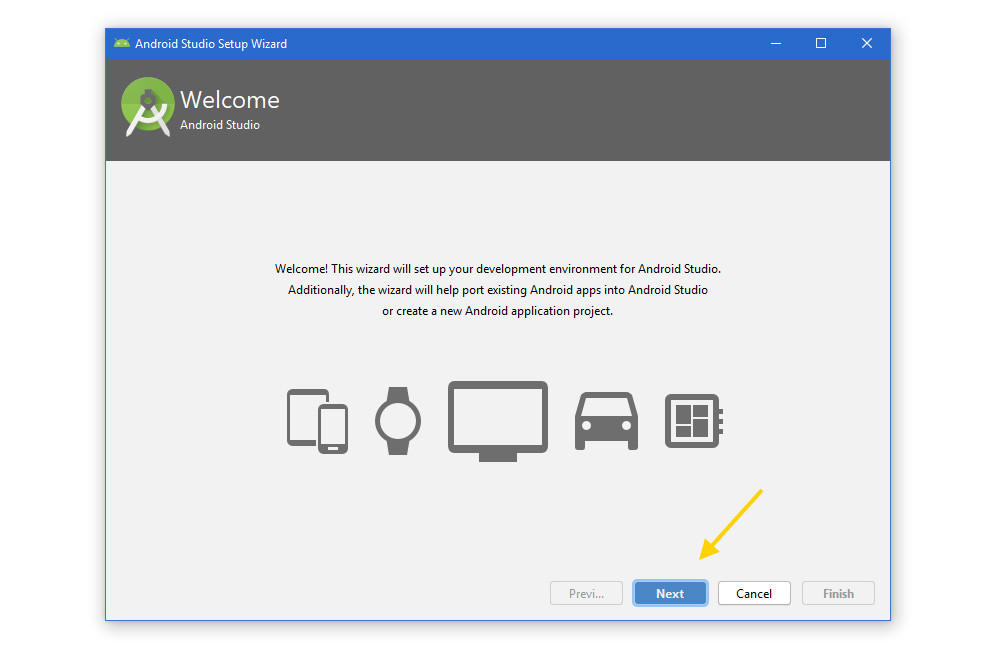Click the Android Studio logo in the header
Viewport: 1000px width, 650px height.
click(x=147, y=105)
